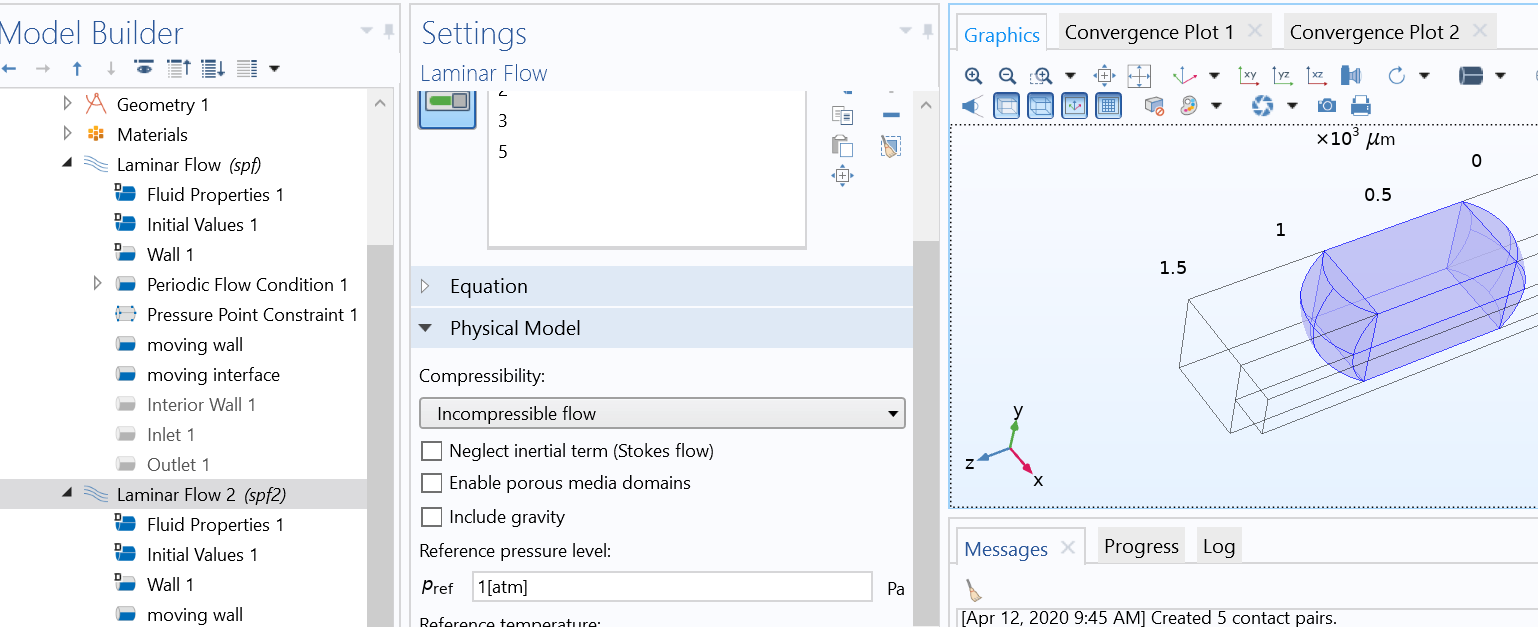Switch to the Convergence Plot 1 tab

pos(1149,32)
